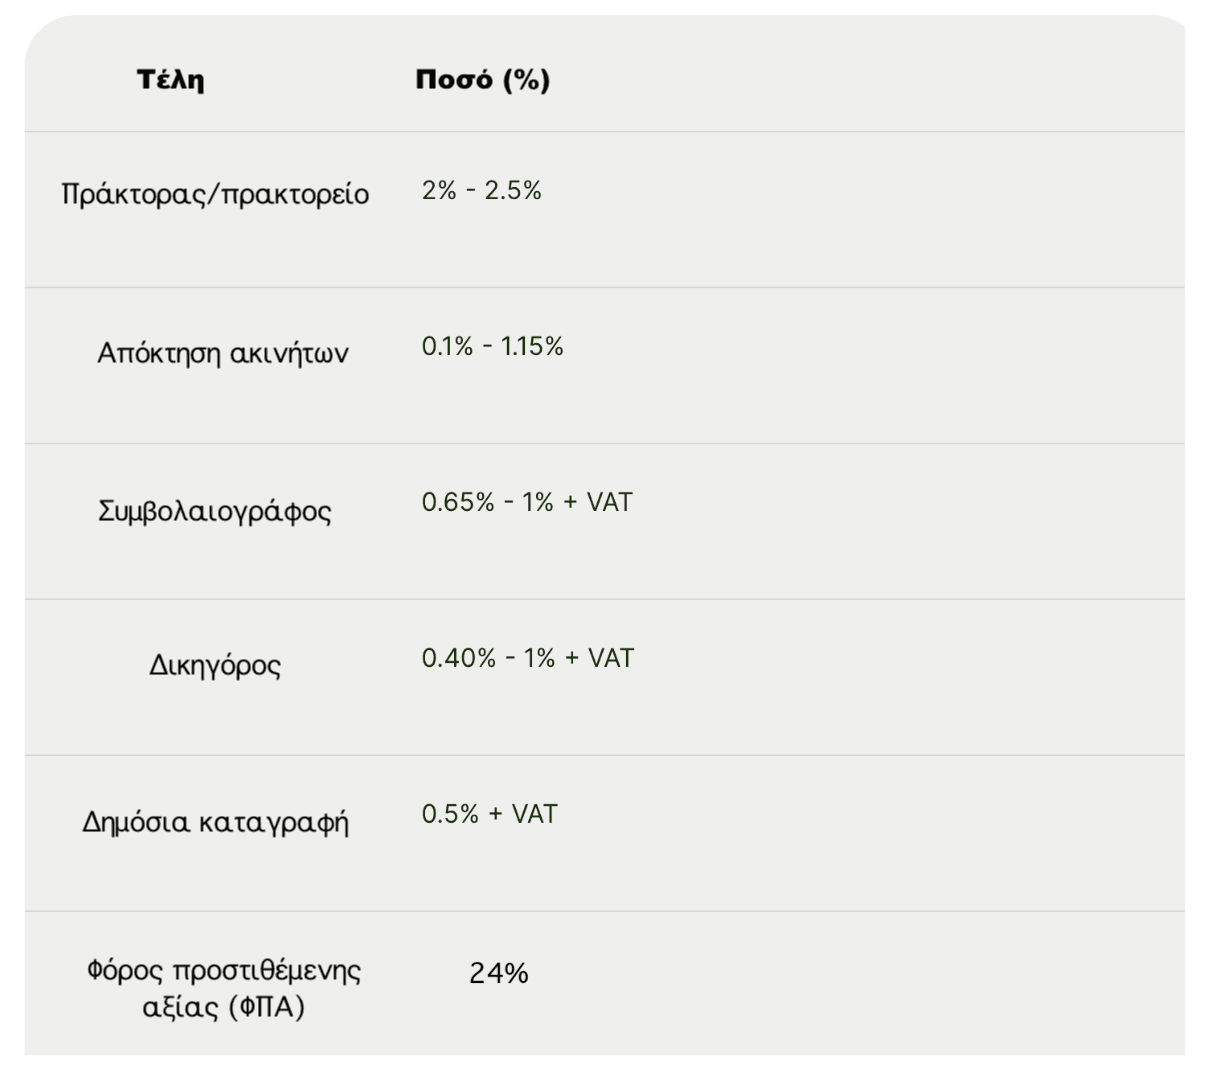Screen dimensions: 1210x1074
Task: Click the '0.1% - 1.15%' amount value
Action: (492, 347)
